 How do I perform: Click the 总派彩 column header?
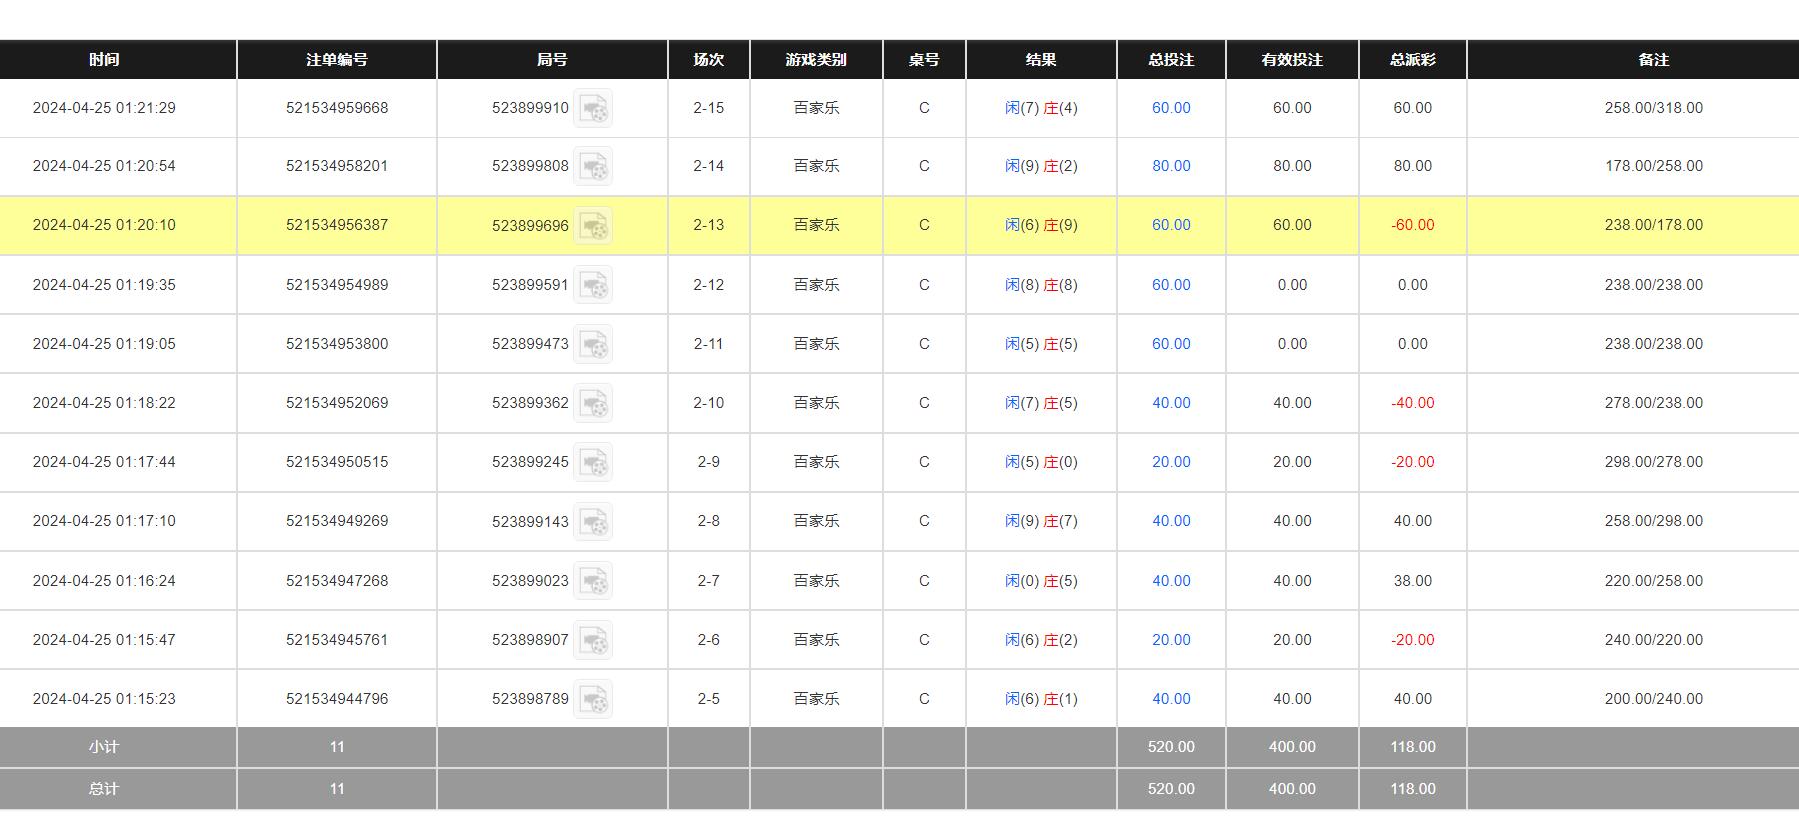click(x=1412, y=60)
